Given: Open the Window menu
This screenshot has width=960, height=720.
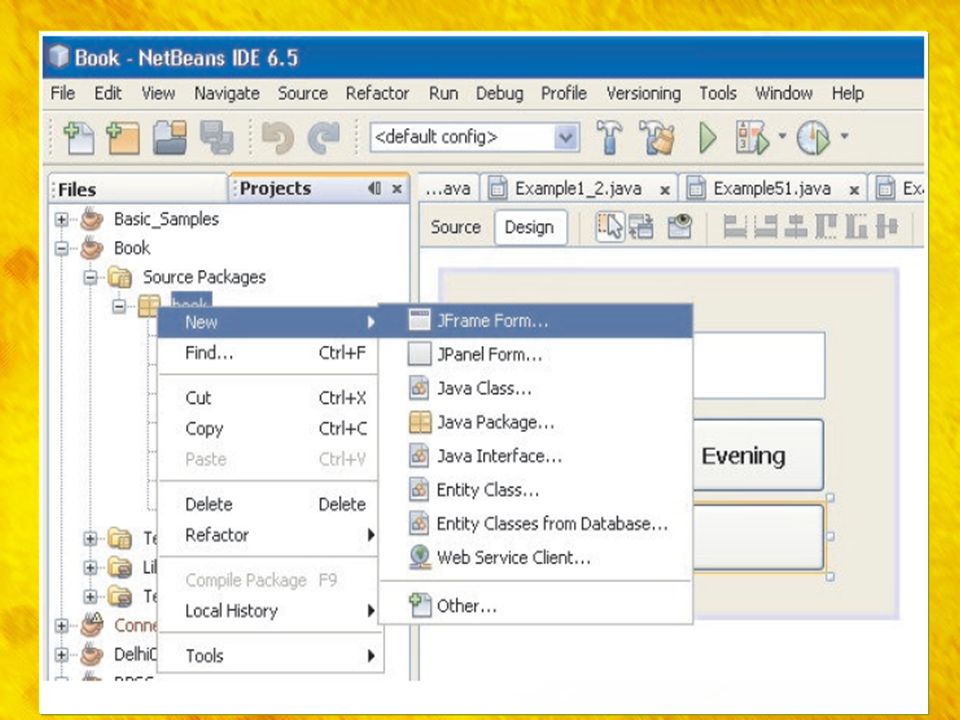Looking at the screenshot, I should tap(784, 93).
